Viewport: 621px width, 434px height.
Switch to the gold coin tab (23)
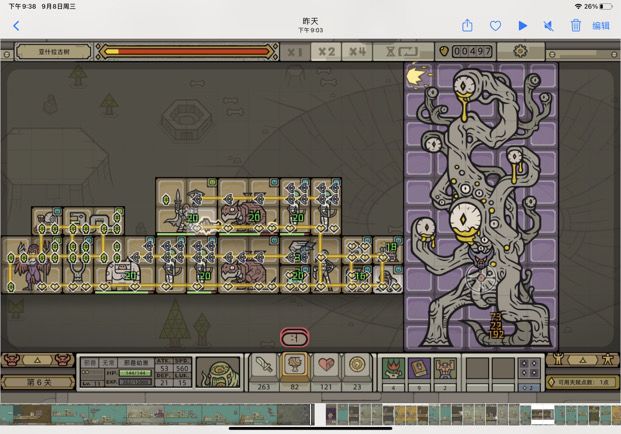[357, 373]
